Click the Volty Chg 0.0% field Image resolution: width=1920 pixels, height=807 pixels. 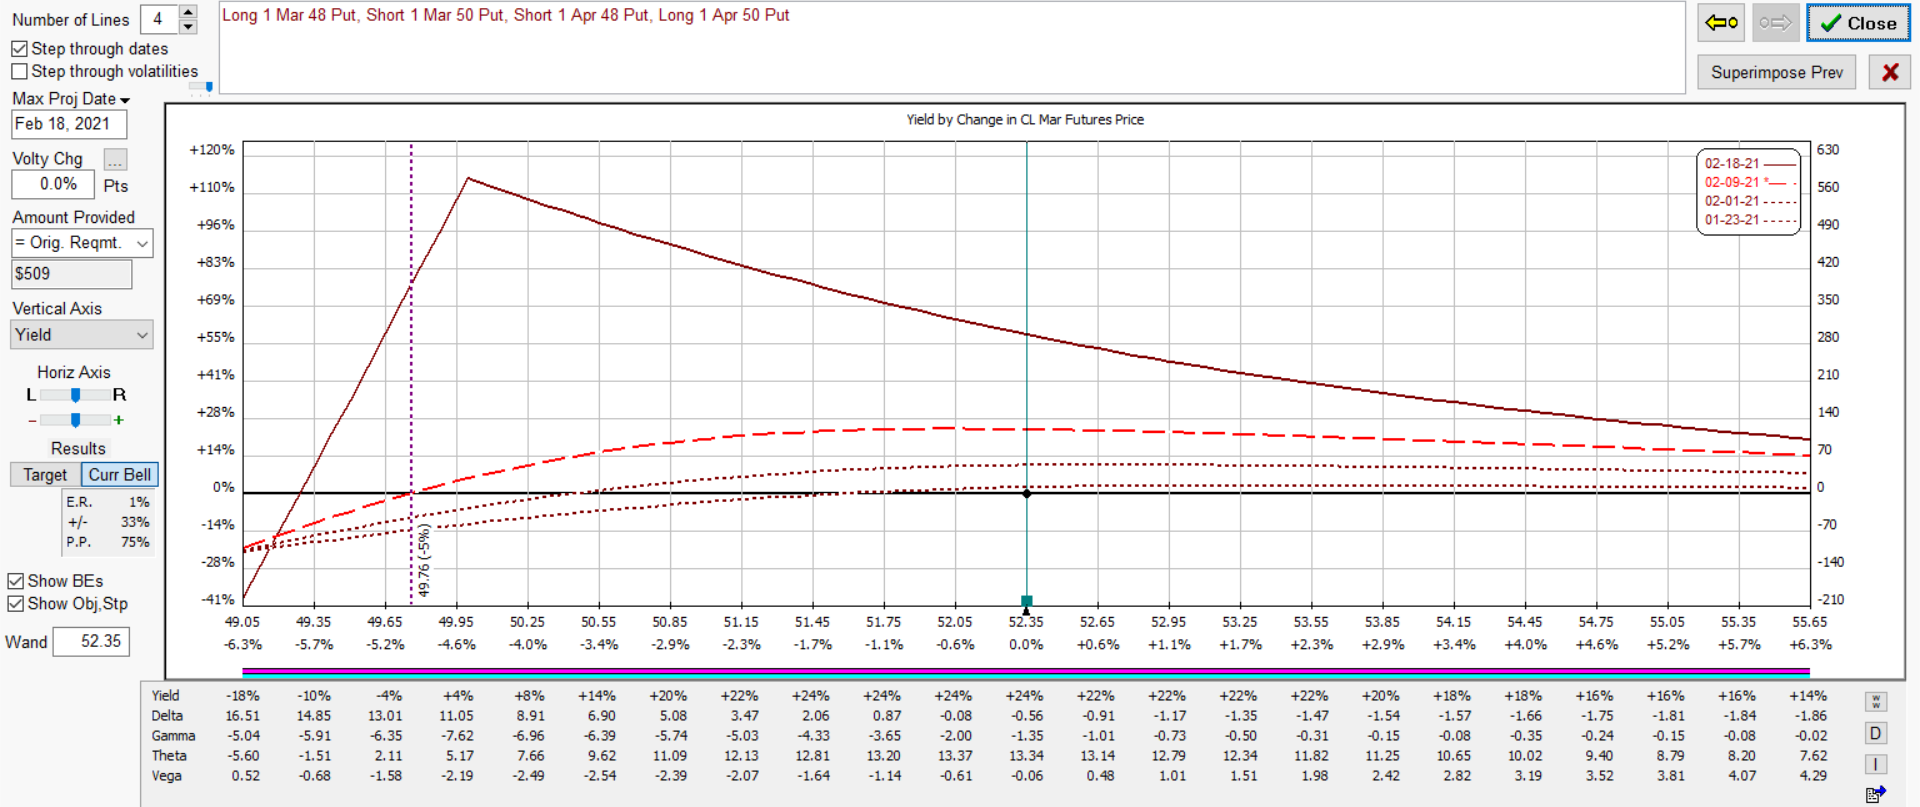[x=53, y=184]
